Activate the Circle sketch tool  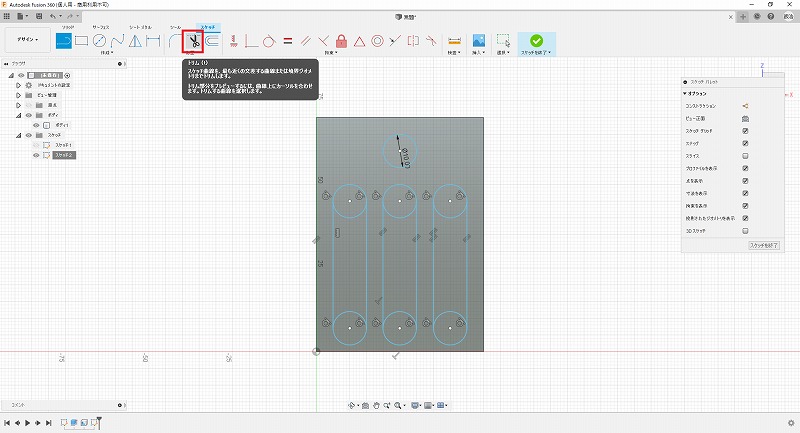(x=100, y=41)
